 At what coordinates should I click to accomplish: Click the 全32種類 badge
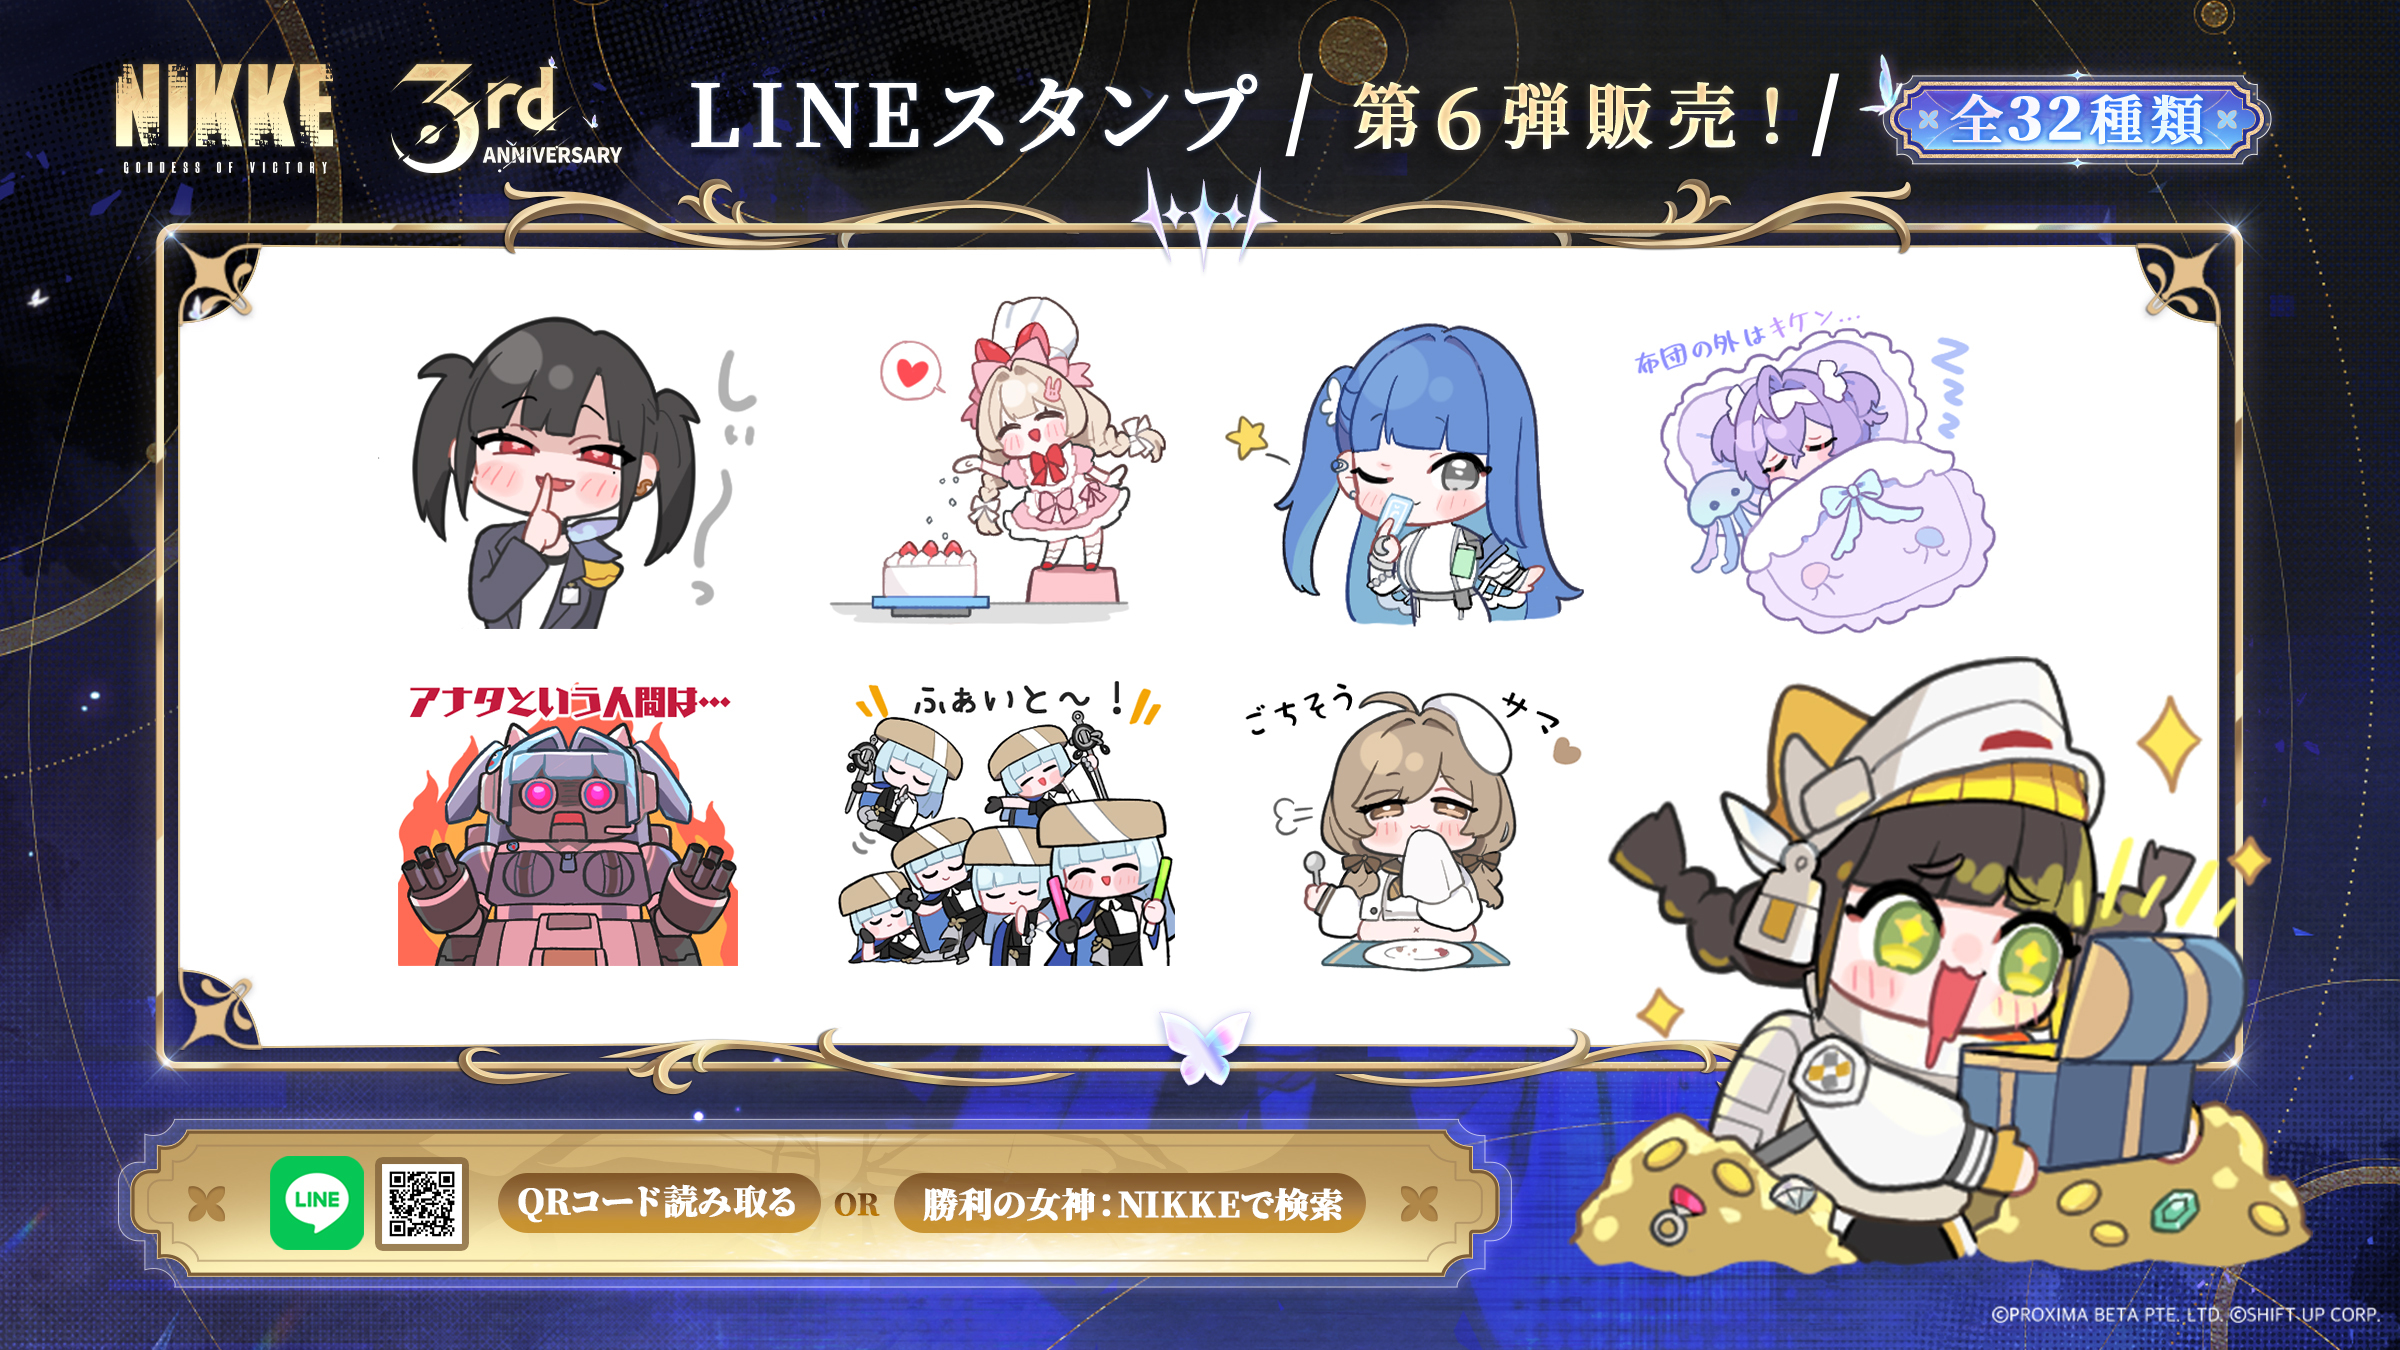click(2078, 120)
